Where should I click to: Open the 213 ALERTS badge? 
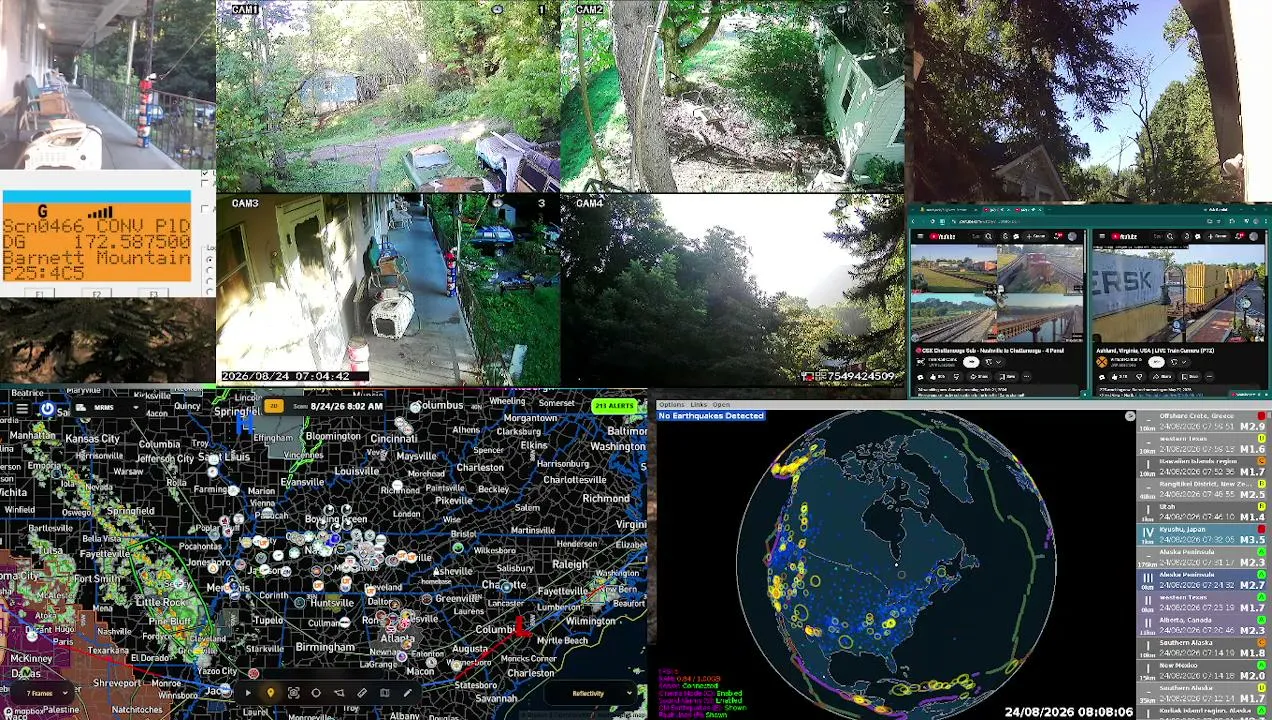[x=614, y=406]
